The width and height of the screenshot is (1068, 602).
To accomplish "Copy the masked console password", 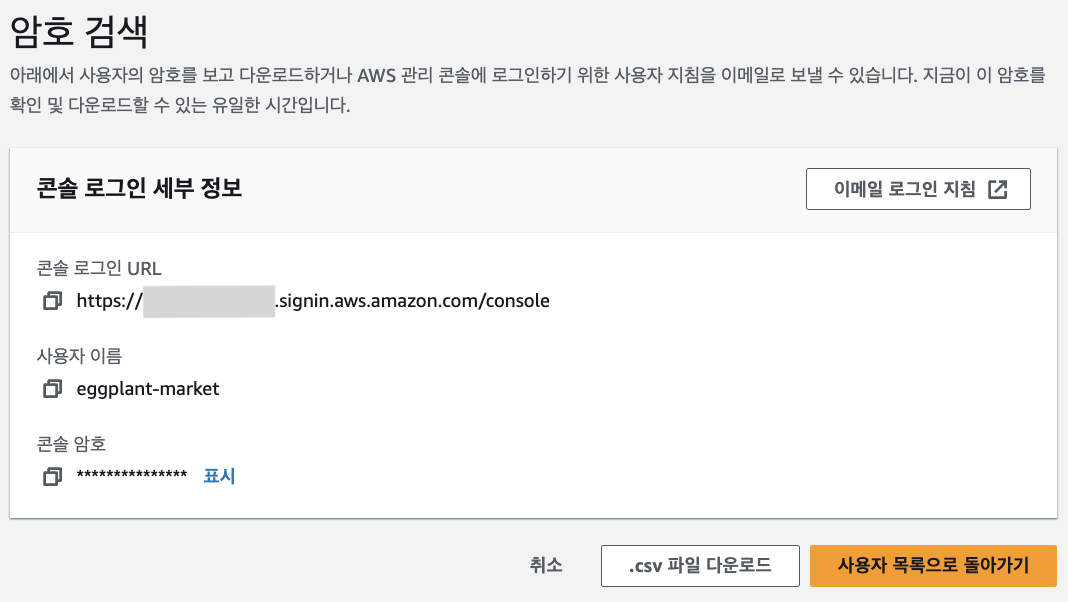I will click(x=52, y=477).
